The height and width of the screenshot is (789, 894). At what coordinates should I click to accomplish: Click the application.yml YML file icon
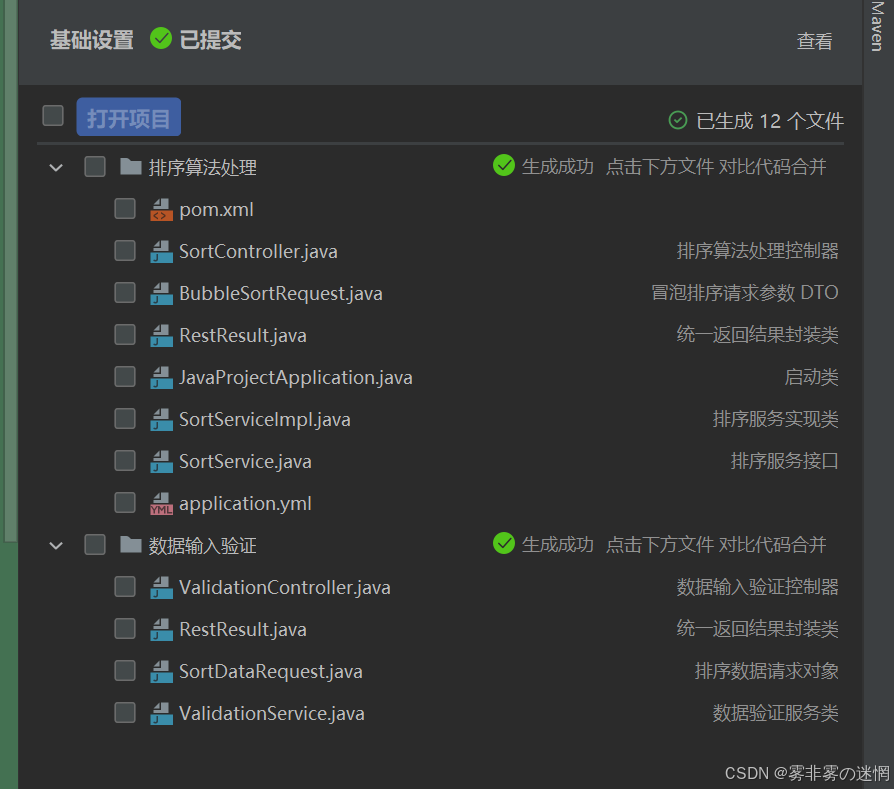(161, 503)
